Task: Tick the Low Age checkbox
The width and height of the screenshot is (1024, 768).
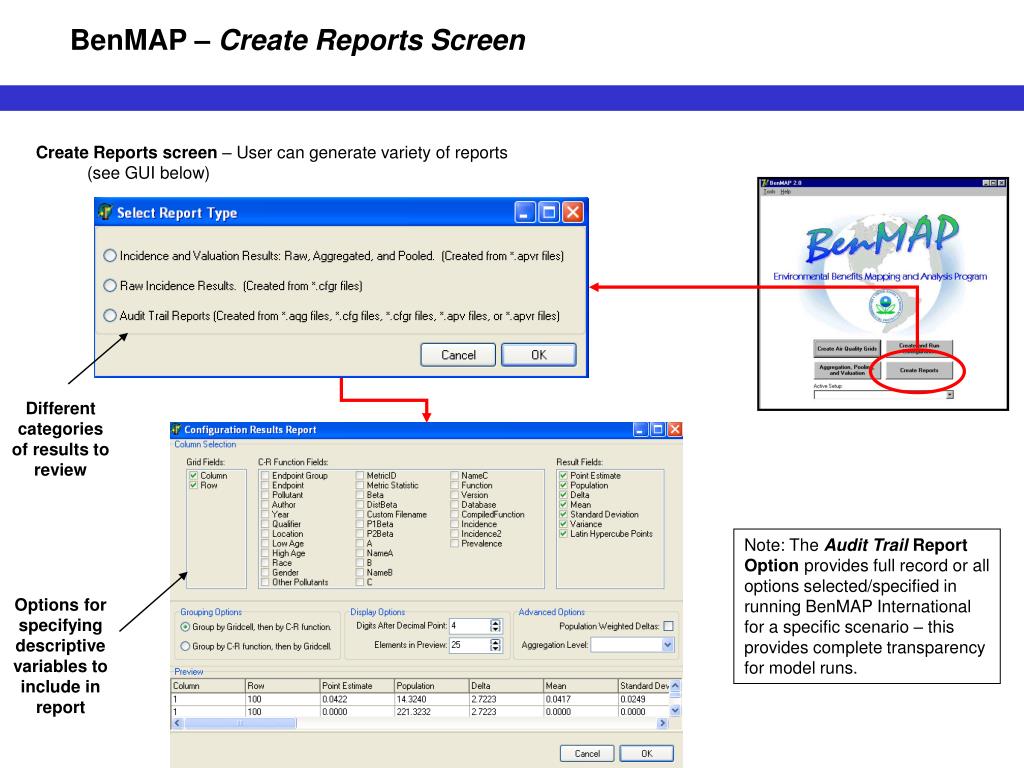Action: [265, 543]
